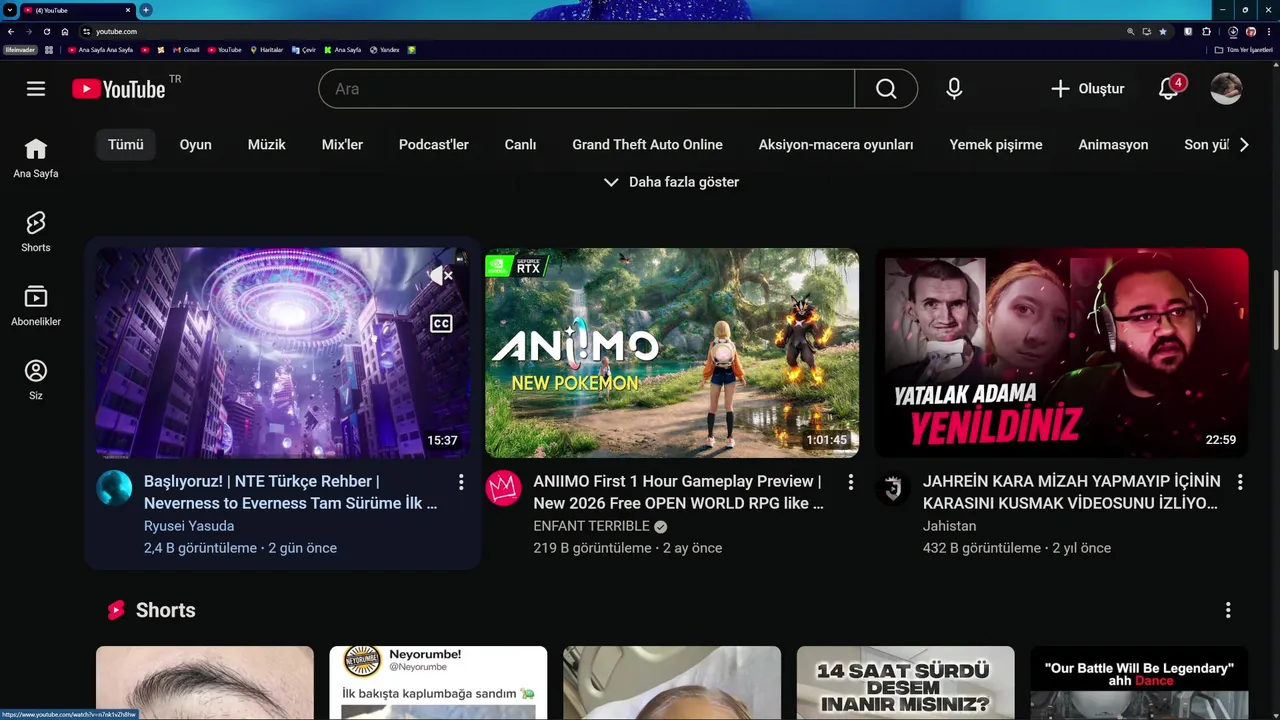Open Abonelikler subscriptions in sidebar
Screen dimensions: 1280x720
pos(36,306)
